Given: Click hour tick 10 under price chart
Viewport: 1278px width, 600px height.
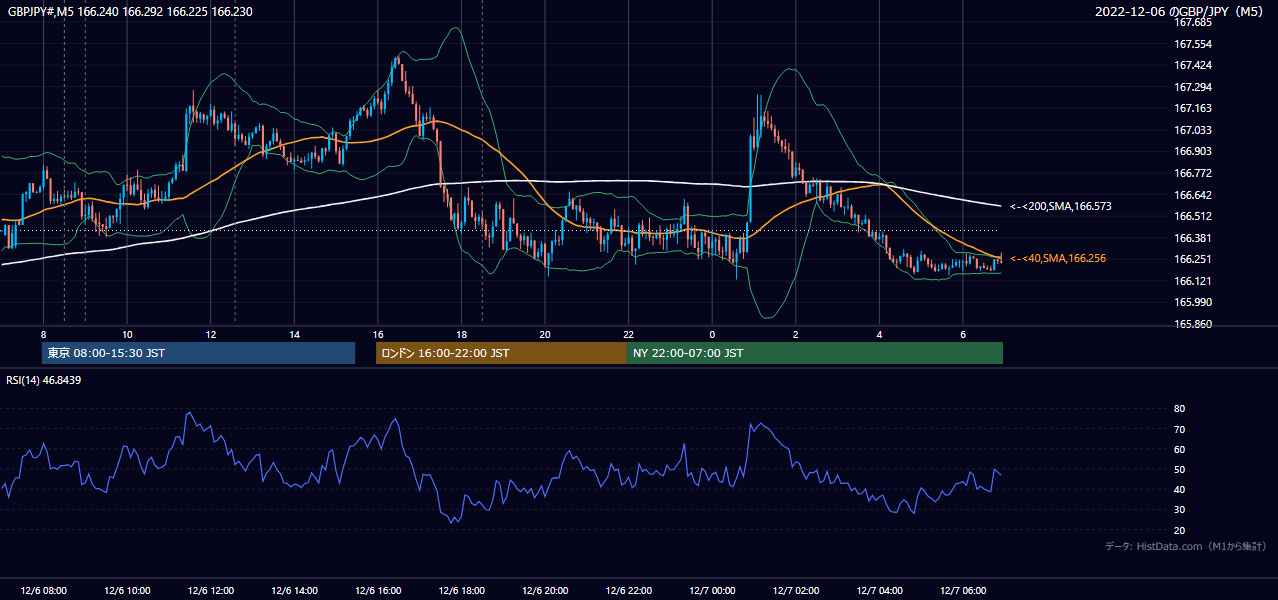Looking at the screenshot, I should click(x=127, y=333).
